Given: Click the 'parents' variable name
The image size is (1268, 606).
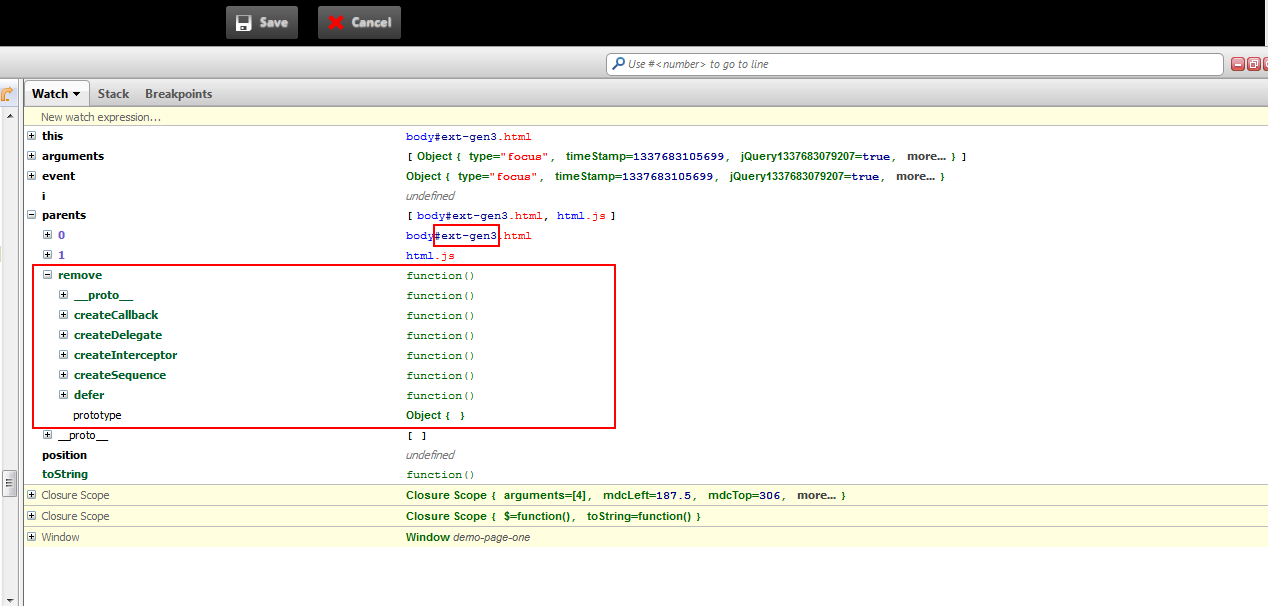Looking at the screenshot, I should (64, 215).
